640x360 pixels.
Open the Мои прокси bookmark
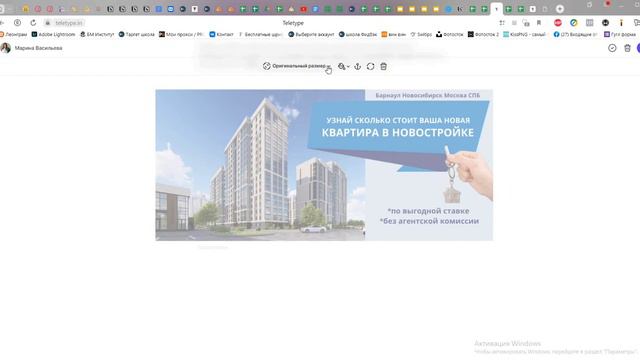181,35
